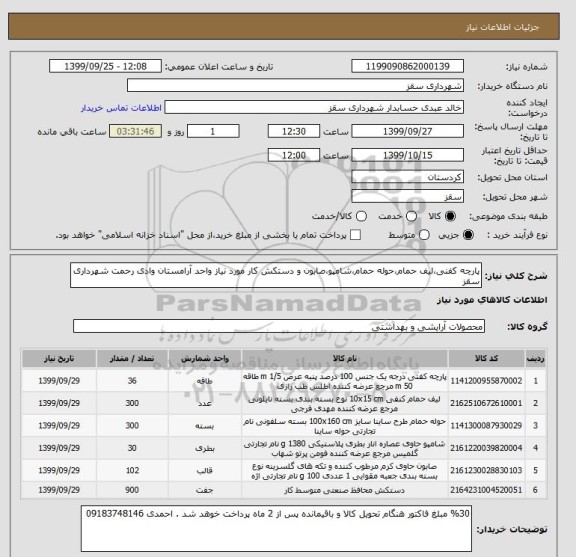Screen dimensions: 576x557
Task: Click the deadline time field 12:30
Action: click(294, 131)
